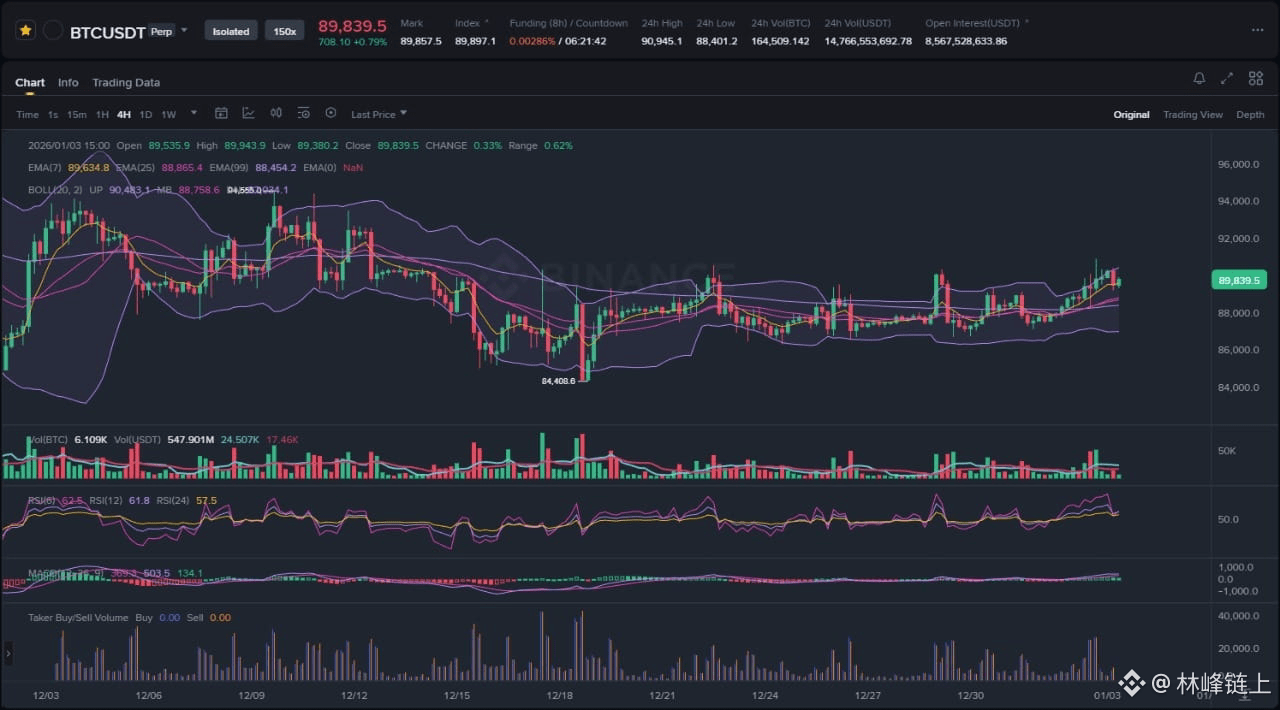Expand chart to fullscreen using arrows icon
Viewport: 1280px width, 710px height.
(1227, 78)
